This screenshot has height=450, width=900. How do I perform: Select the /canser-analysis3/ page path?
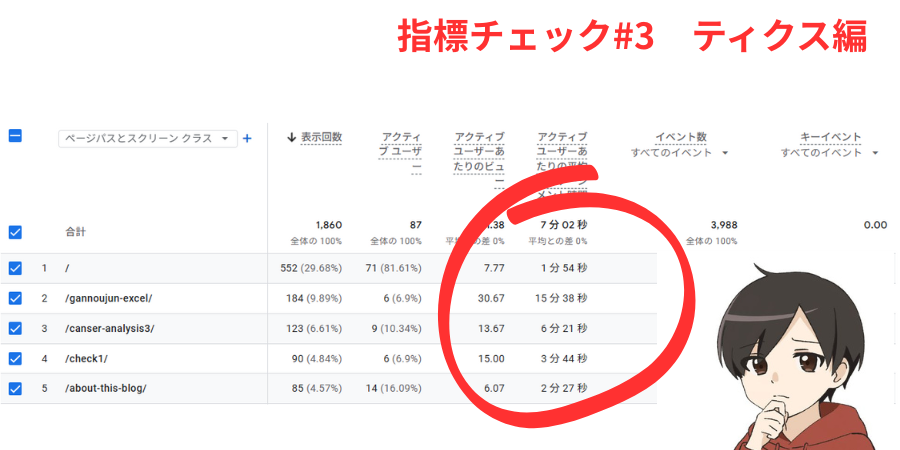109,328
